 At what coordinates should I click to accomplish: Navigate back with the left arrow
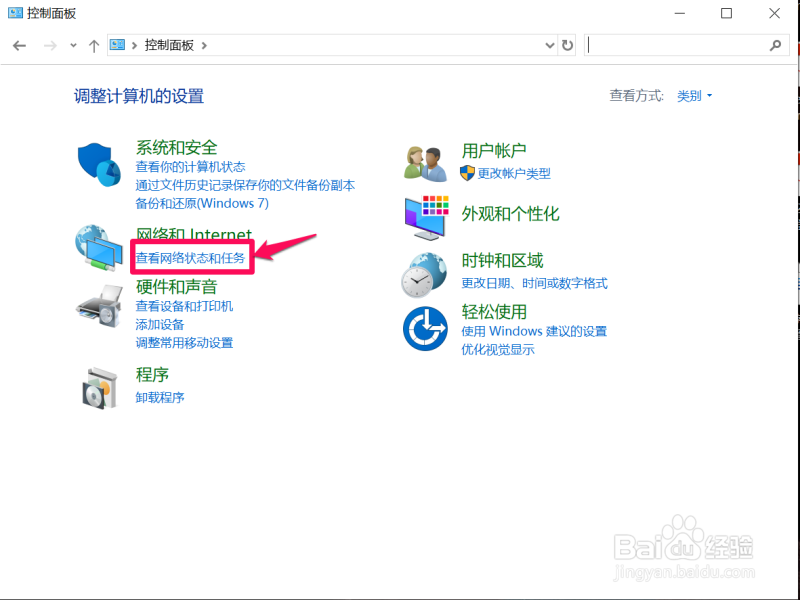pyautogui.click(x=18, y=45)
